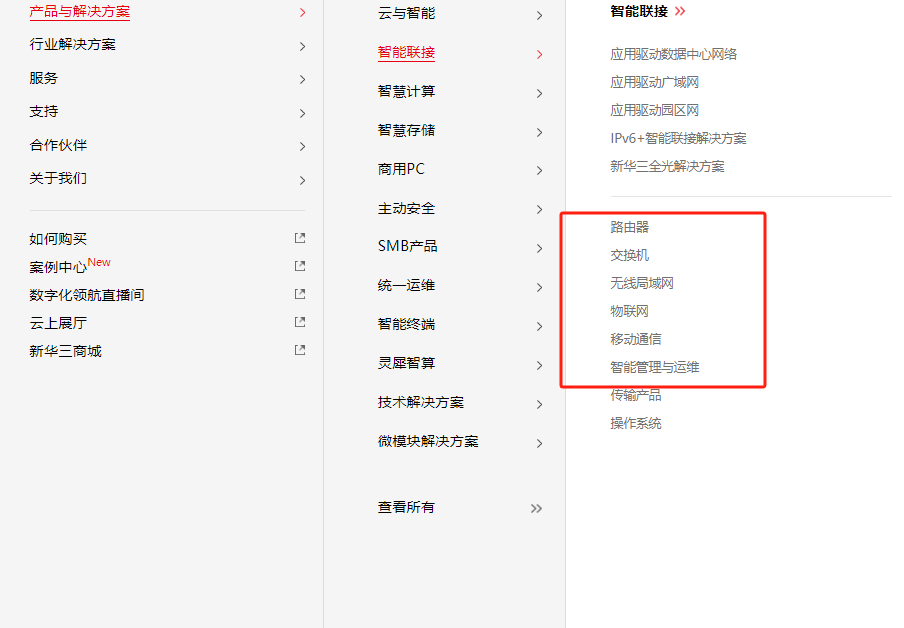Open 云上展厅 link
904x628 pixels.
(58, 323)
